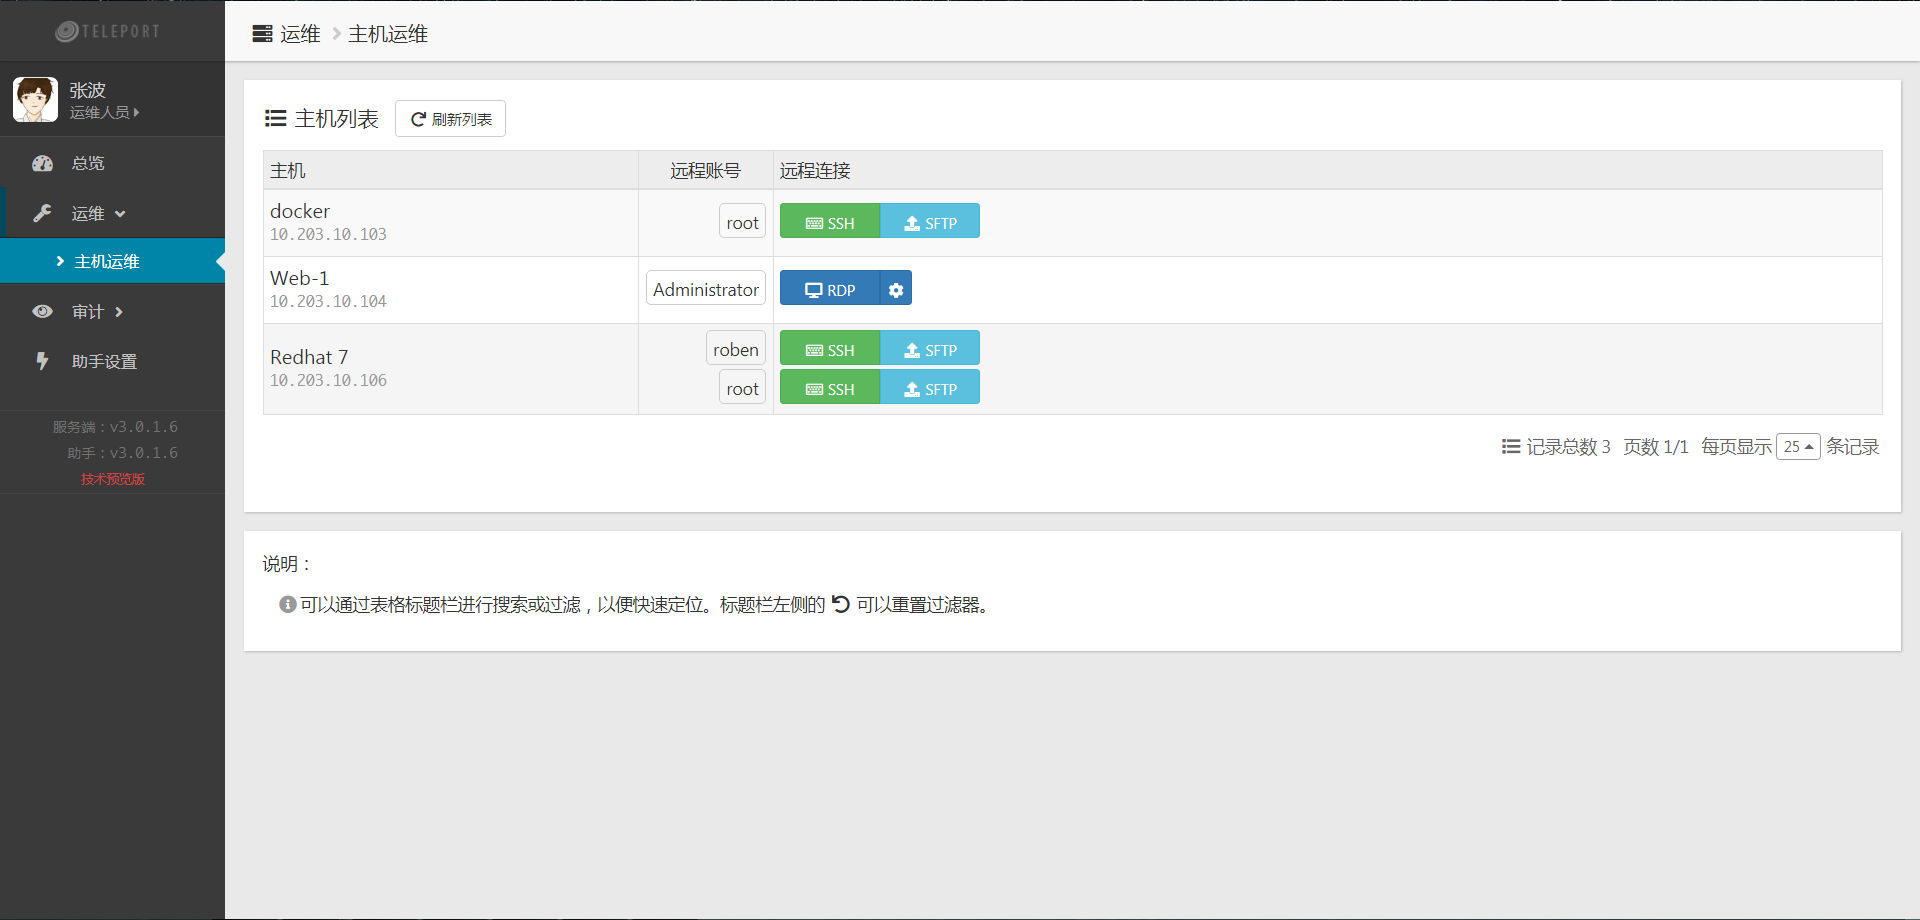Click the Administrator account tag
This screenshot has width=1920, height=920.
pos(706,289)
